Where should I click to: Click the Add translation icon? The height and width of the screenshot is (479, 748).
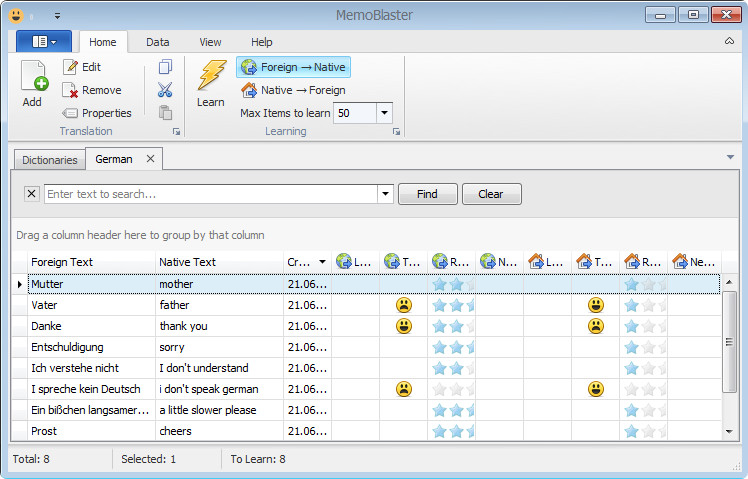click(x=33, y=76)
